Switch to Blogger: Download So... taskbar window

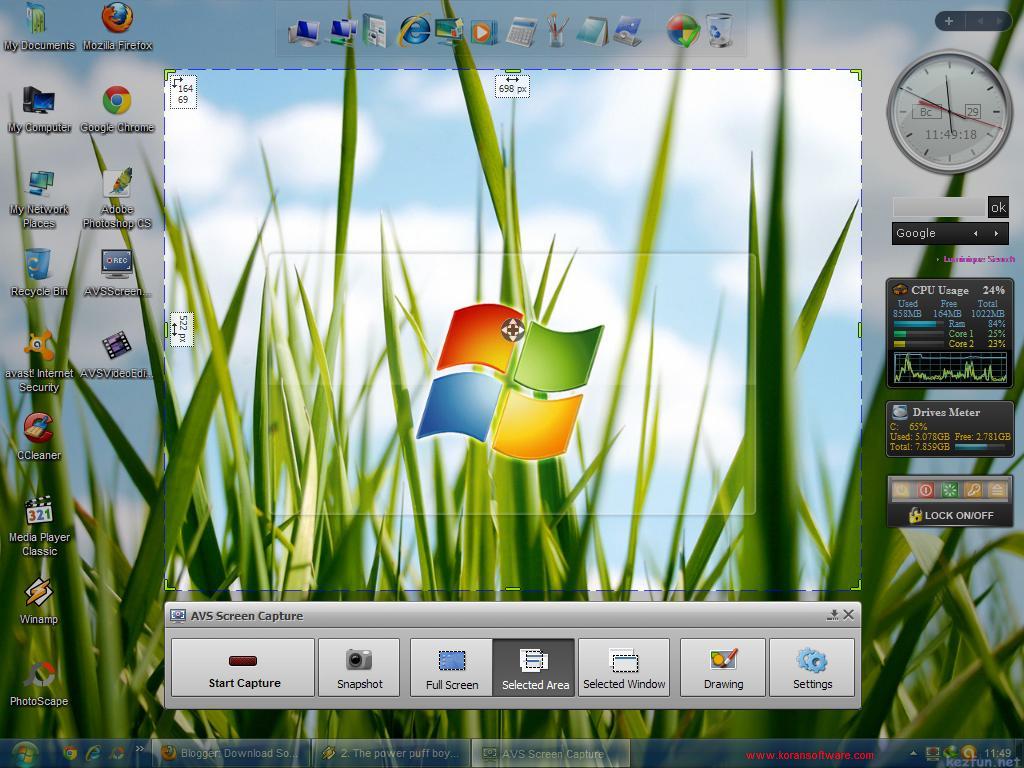click(x=230, y=753)
